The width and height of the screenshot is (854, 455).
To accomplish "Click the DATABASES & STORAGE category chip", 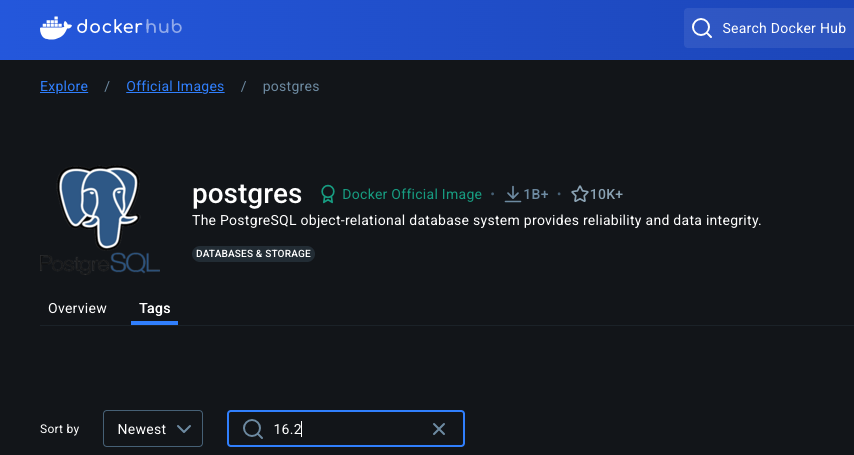I will pyautogui.click(x=253, y=253).
